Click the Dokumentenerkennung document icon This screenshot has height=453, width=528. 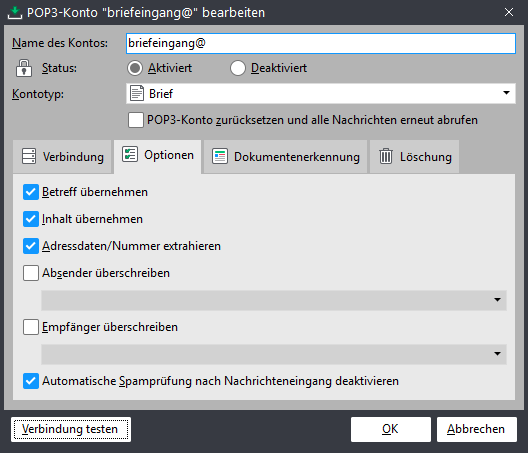click(220, 157)
